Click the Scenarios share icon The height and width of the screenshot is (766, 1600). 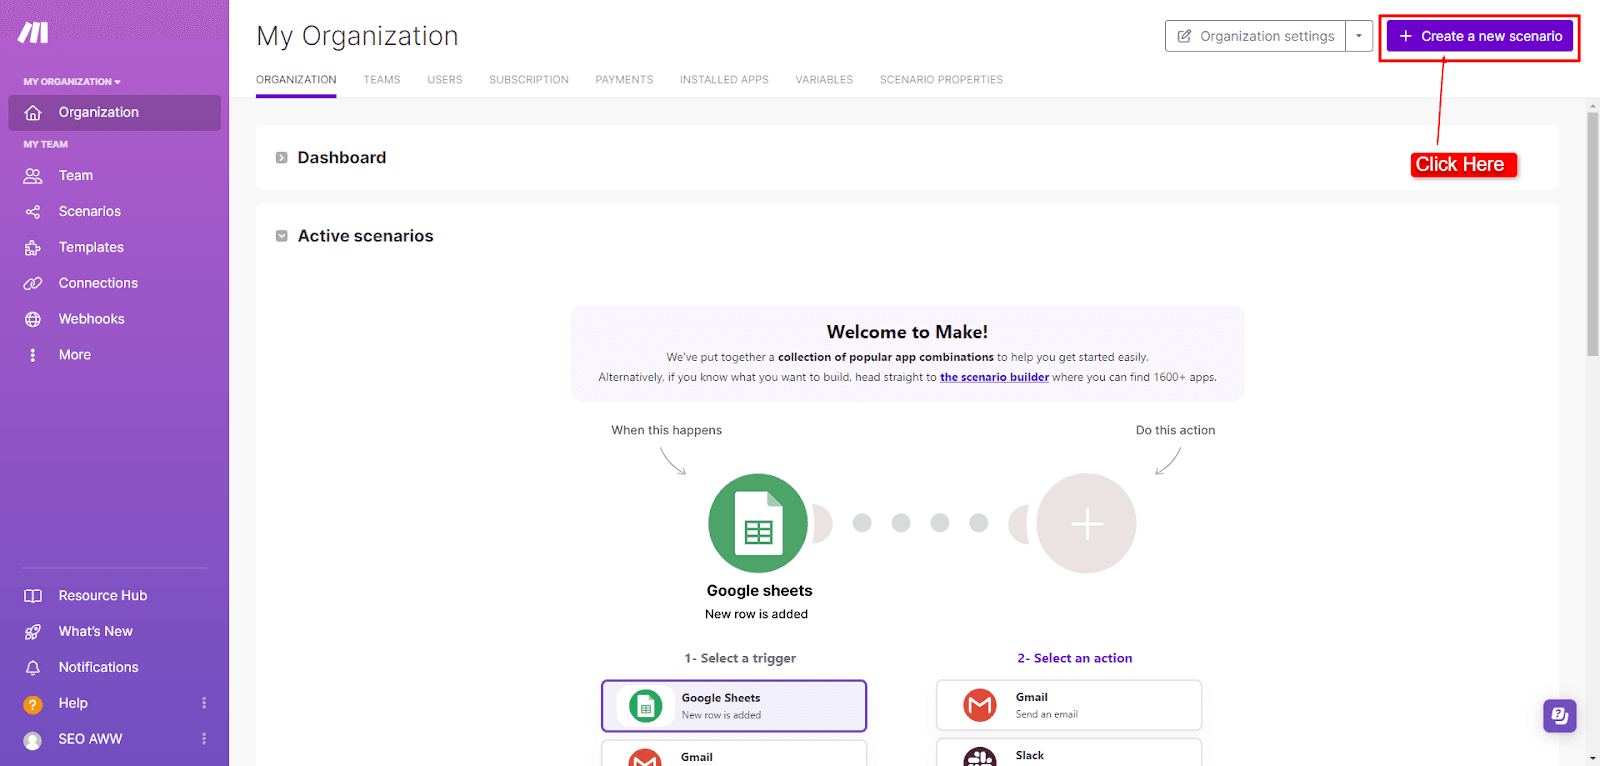33,212
